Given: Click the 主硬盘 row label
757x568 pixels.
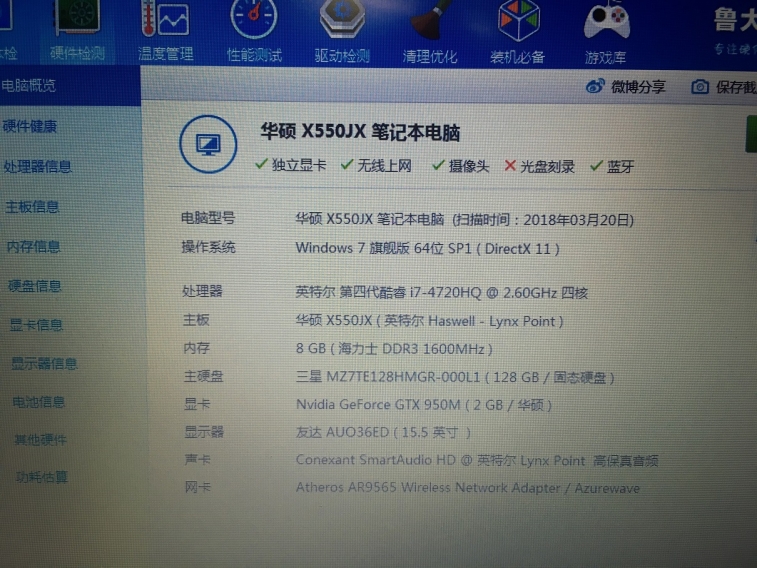Looking at the screenshot, I should coord(203,376).
